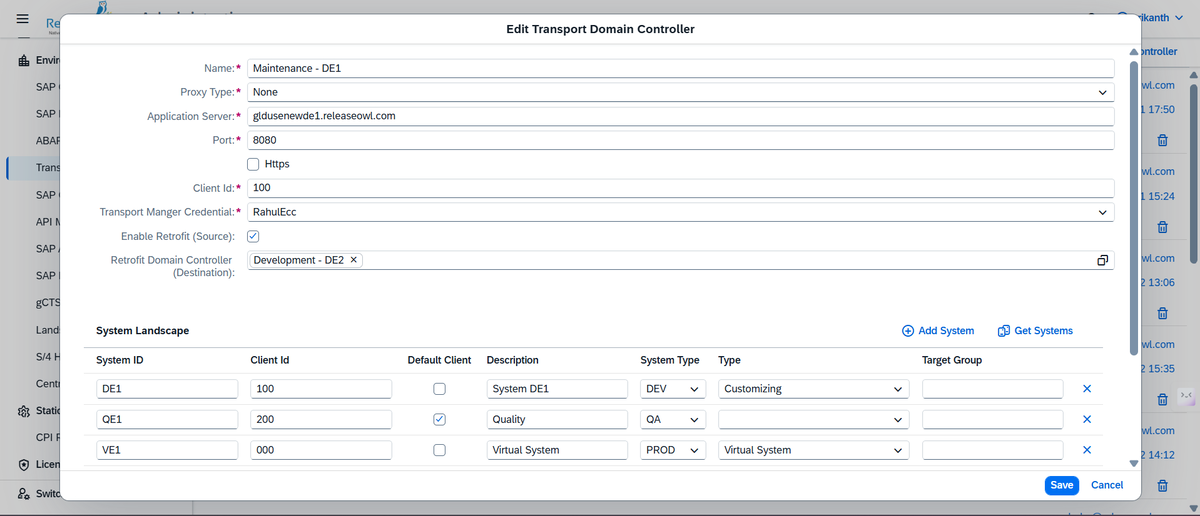This screenshot has height=516, width=1200.
Task: Click the Cancel button
Action: pos(1107,485)
